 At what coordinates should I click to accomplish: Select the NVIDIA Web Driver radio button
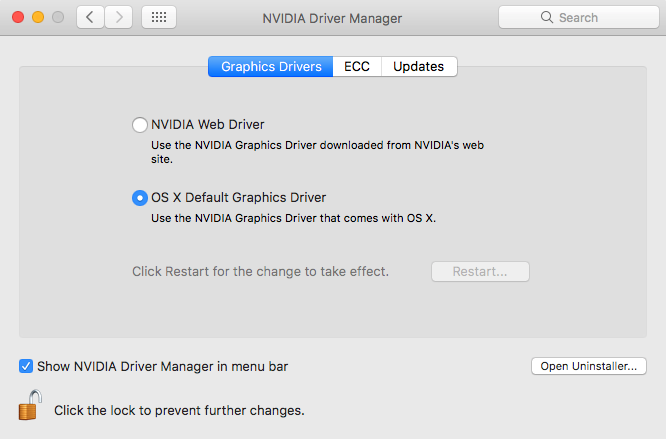coord(139,125)
